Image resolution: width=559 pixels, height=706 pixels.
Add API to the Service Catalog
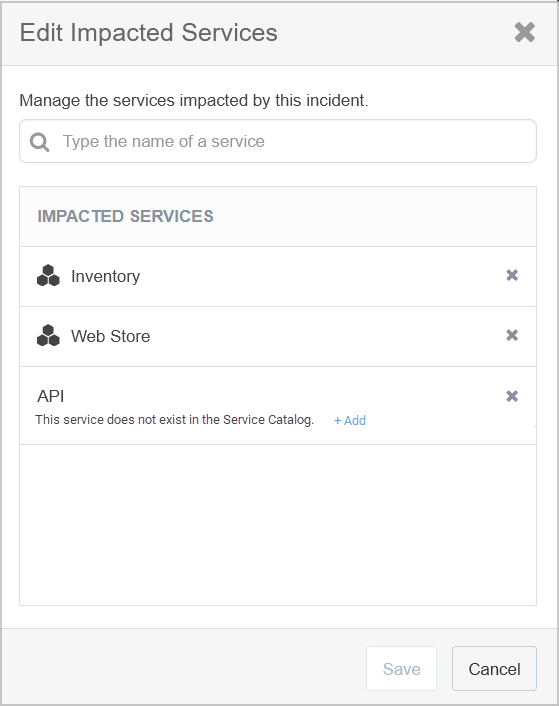(x=350, y=421)
